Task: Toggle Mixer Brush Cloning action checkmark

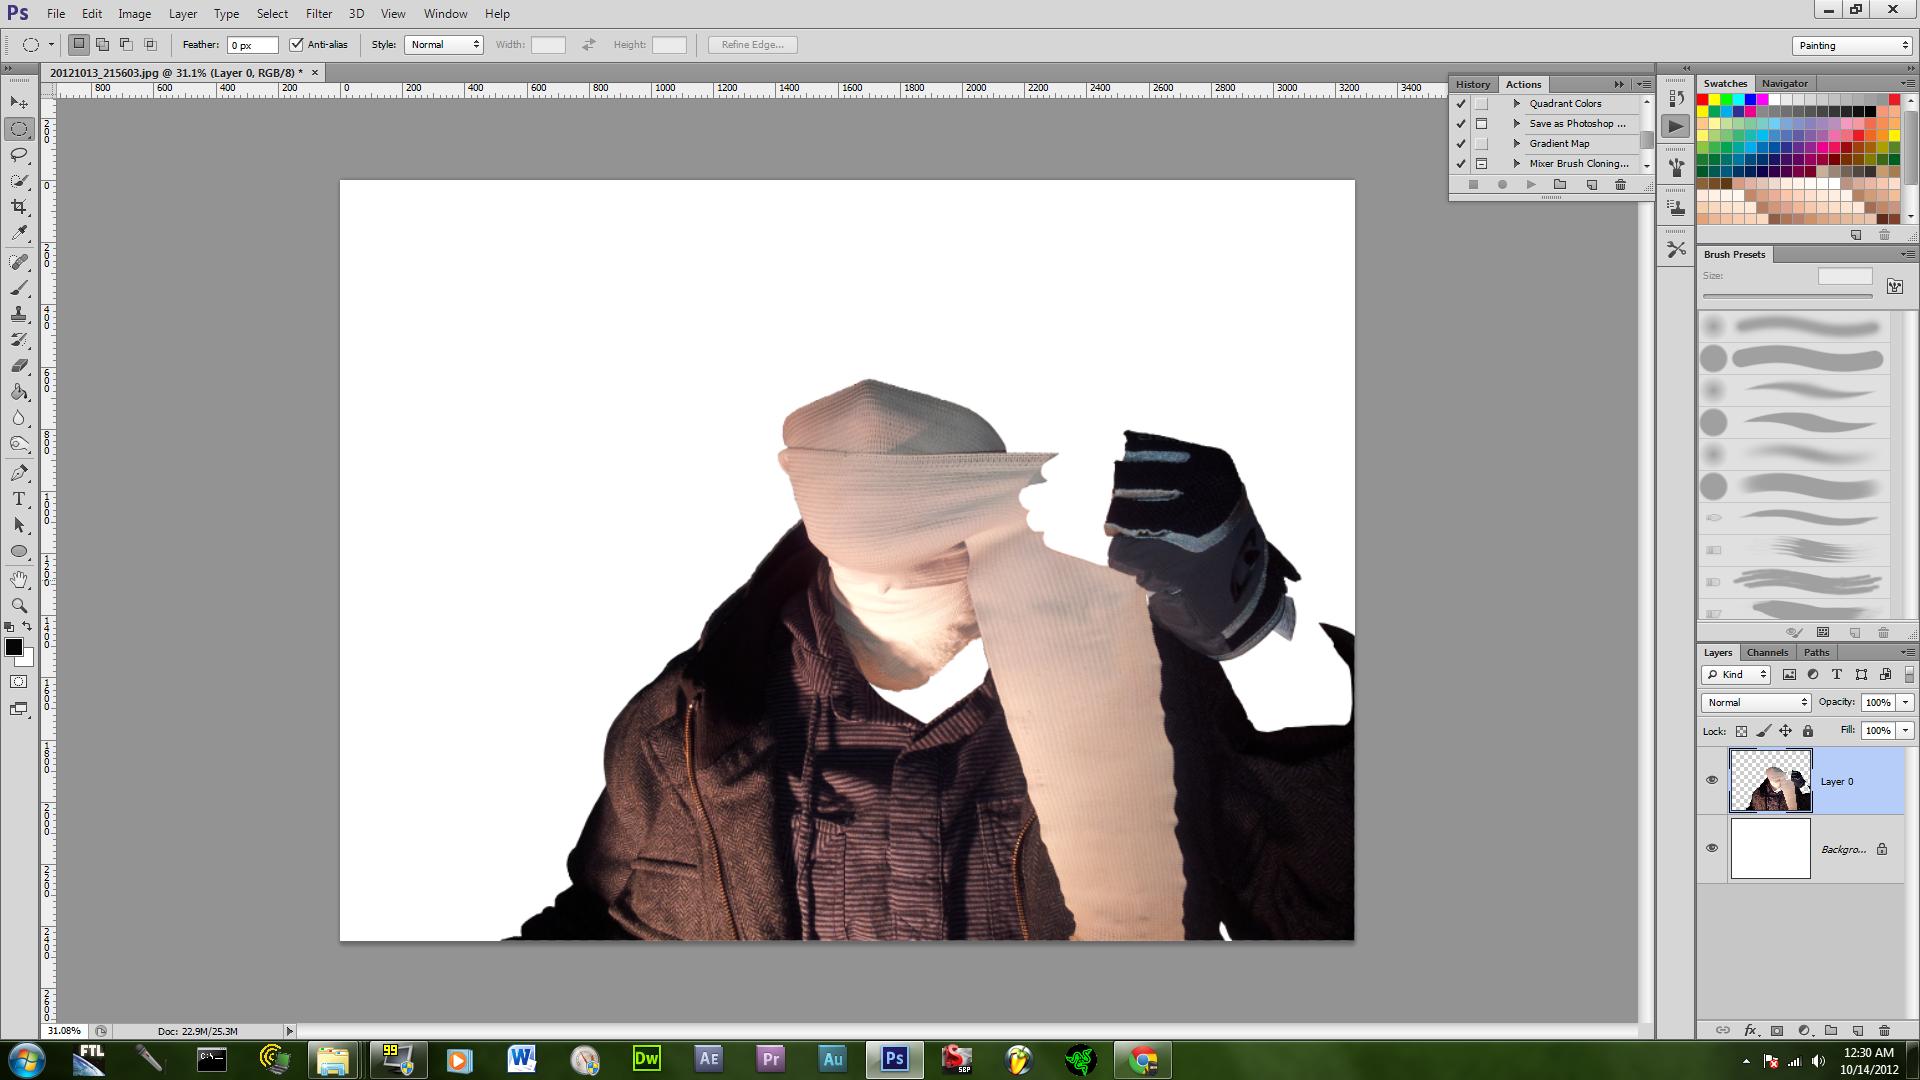Action: [1461, 164]
